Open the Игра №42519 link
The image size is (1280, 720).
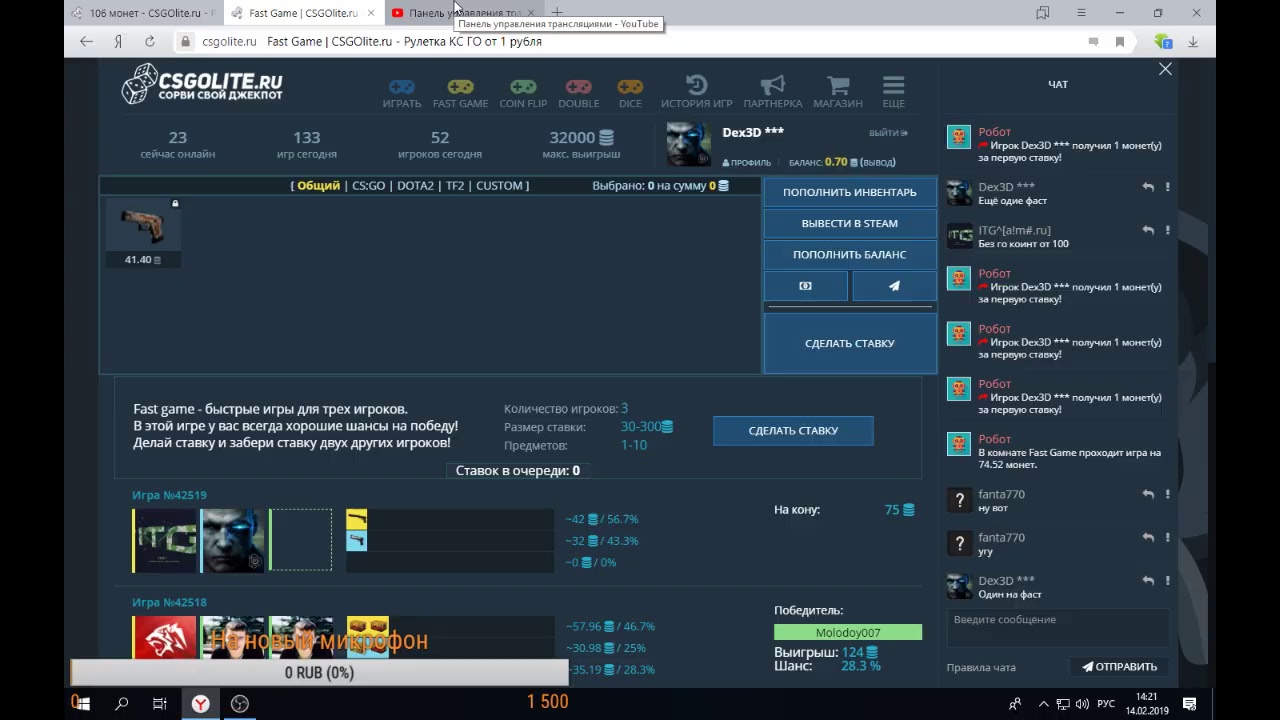coord(169,495)
